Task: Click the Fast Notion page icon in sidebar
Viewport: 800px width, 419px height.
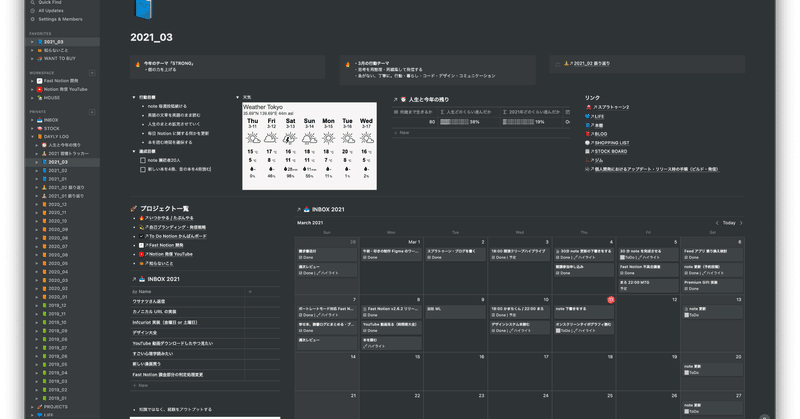Action: click(x=40, y=81)
